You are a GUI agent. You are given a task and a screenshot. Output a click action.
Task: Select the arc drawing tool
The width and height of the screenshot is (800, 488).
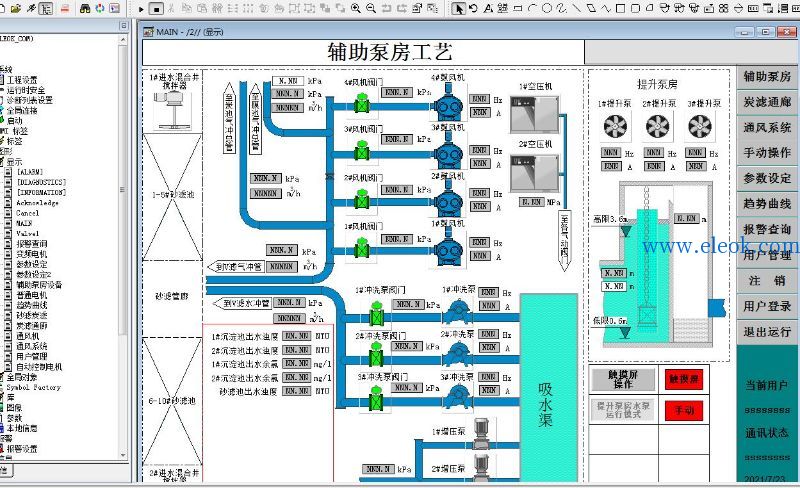pos(532,8)
